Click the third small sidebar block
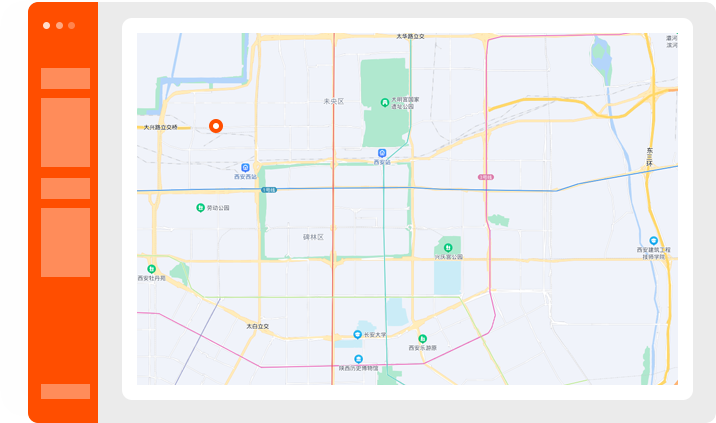The height and width of the screenshot is (423, 716). [x=65, y=188]
